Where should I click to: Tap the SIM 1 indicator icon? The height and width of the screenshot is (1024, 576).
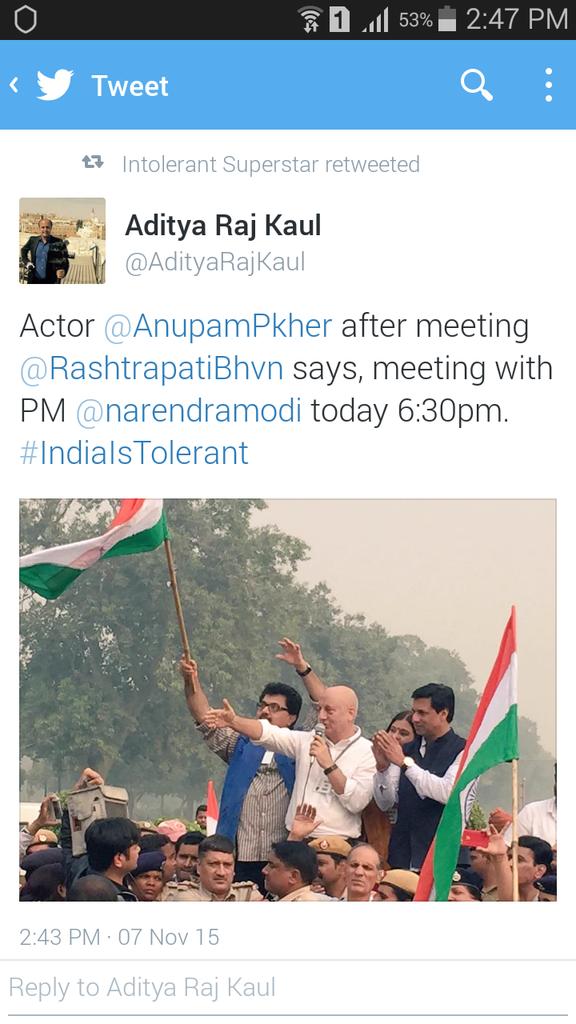(340, 20)
